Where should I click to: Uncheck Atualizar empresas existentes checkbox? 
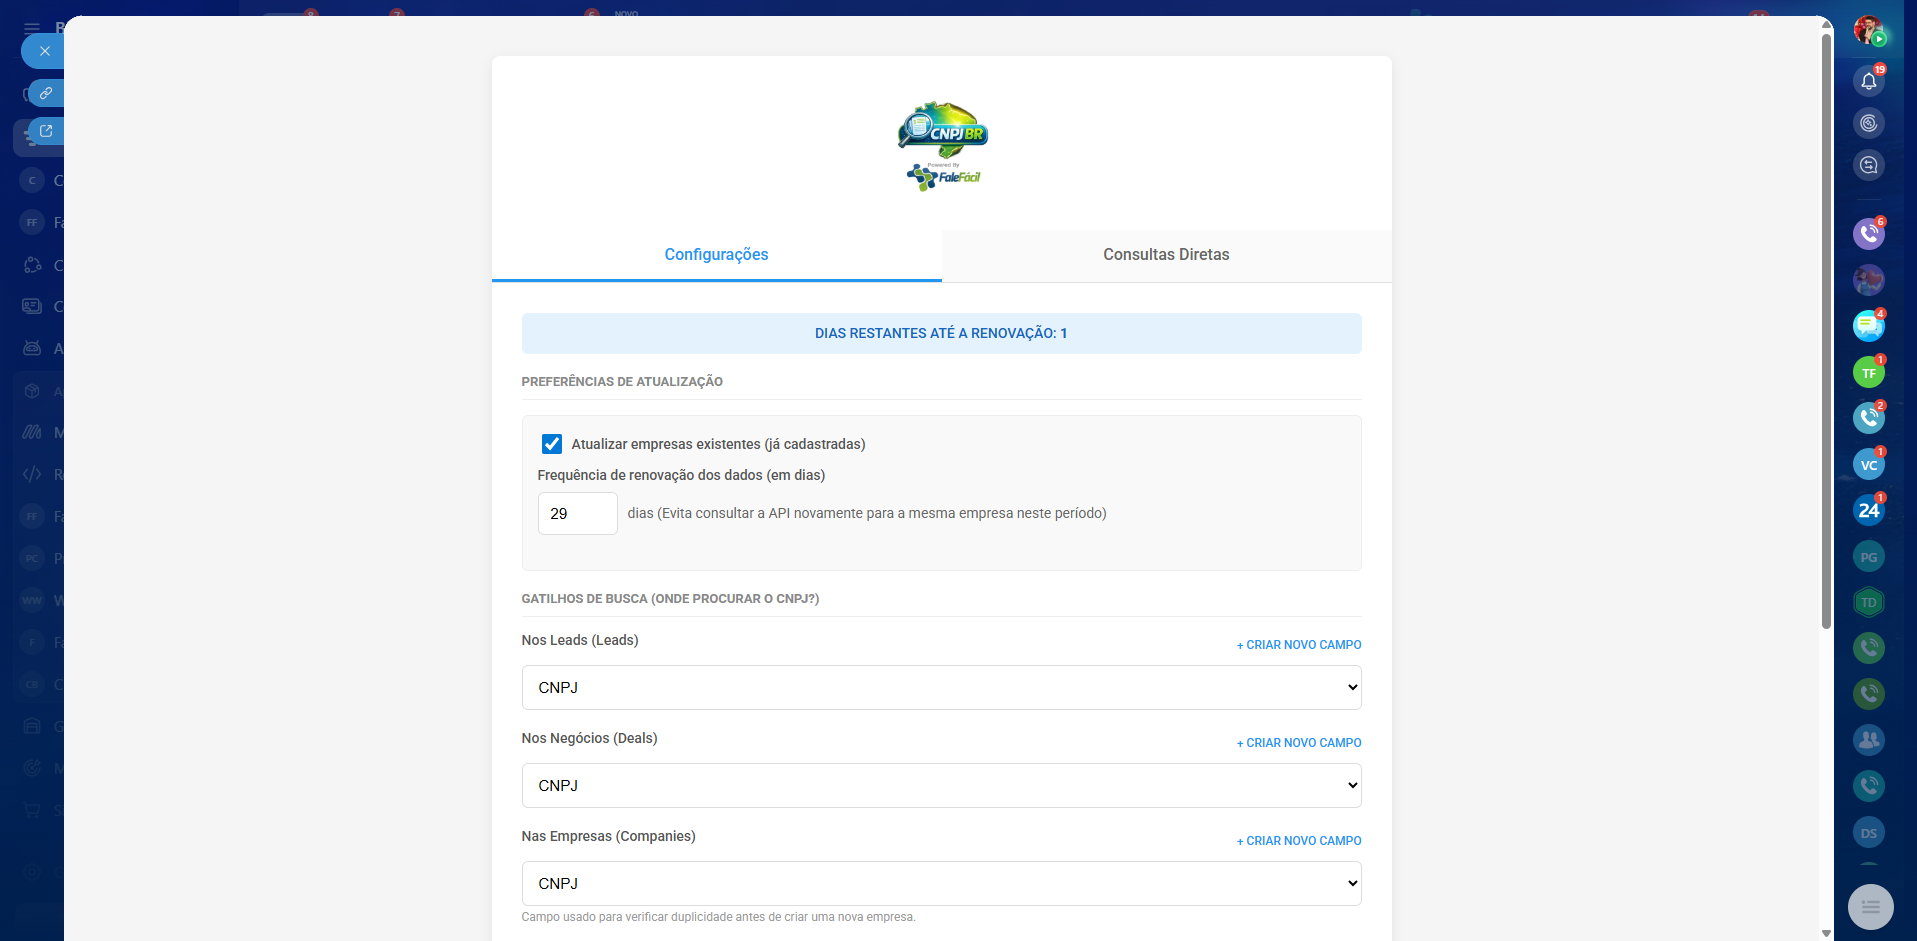pos(552,444)
